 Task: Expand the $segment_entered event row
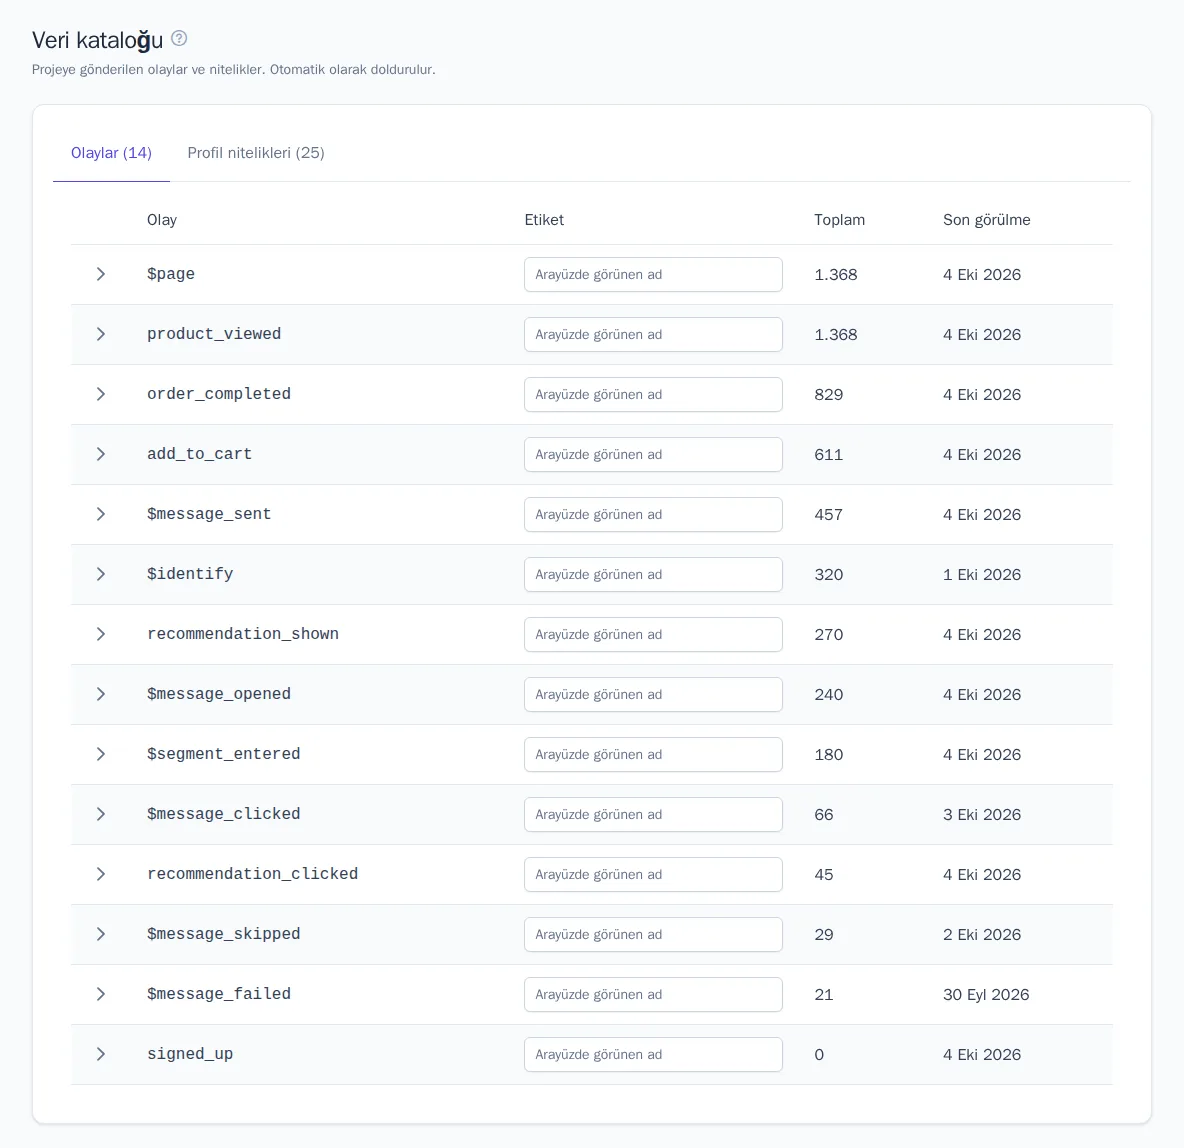pos(100,755)
